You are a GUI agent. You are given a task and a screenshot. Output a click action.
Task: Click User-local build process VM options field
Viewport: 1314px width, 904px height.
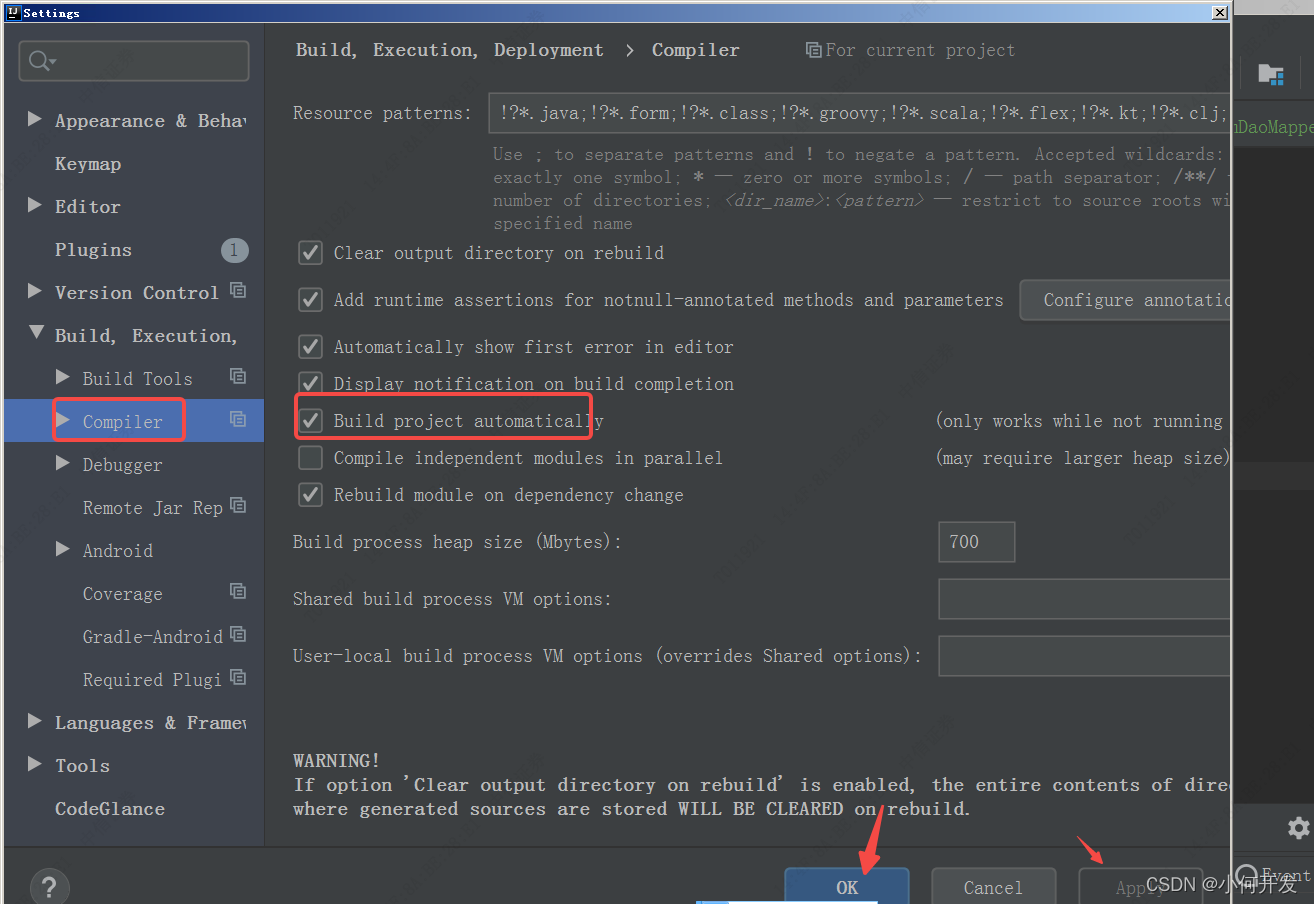tap(1084, 656)
